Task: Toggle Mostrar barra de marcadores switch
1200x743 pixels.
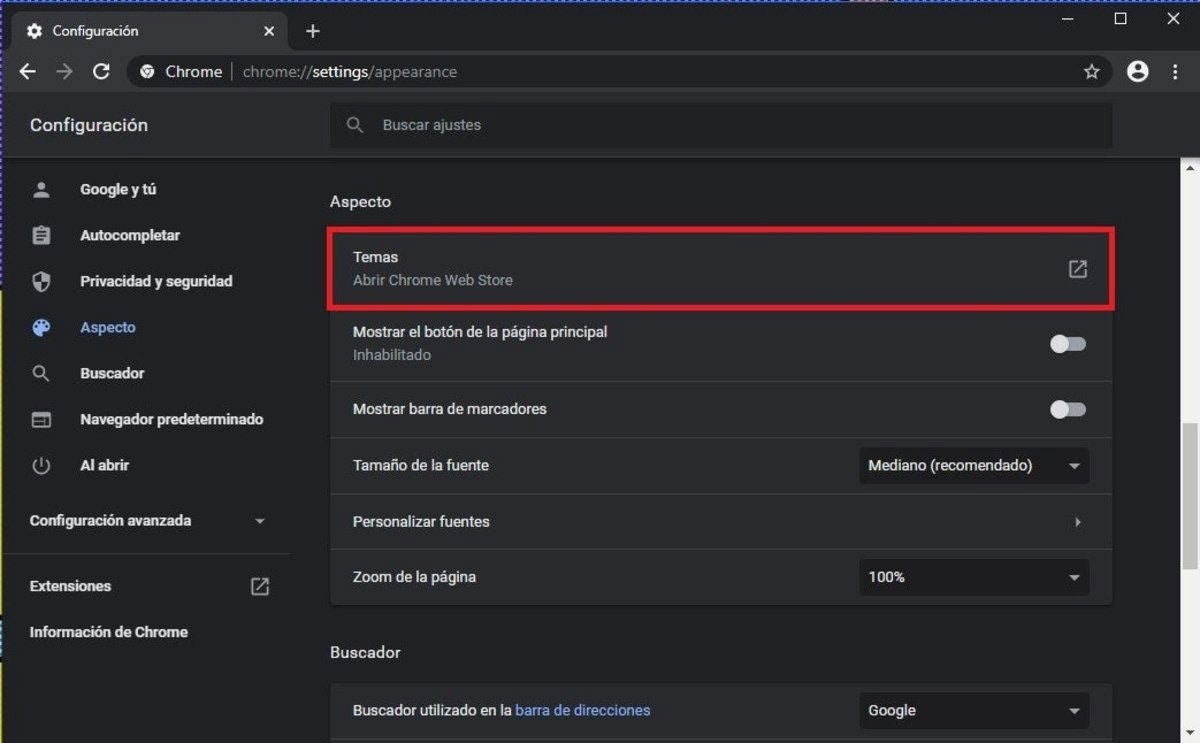Action: (1067, 409)
